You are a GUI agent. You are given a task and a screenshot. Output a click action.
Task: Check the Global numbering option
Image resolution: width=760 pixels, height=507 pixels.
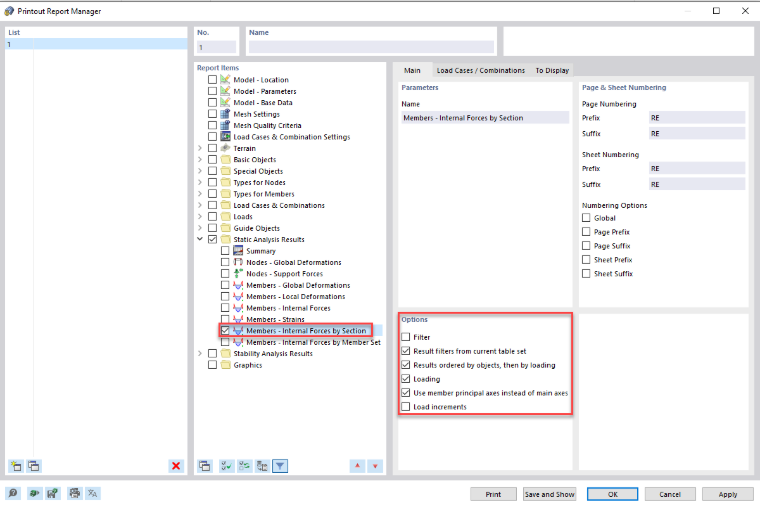[x=586, y=218]
